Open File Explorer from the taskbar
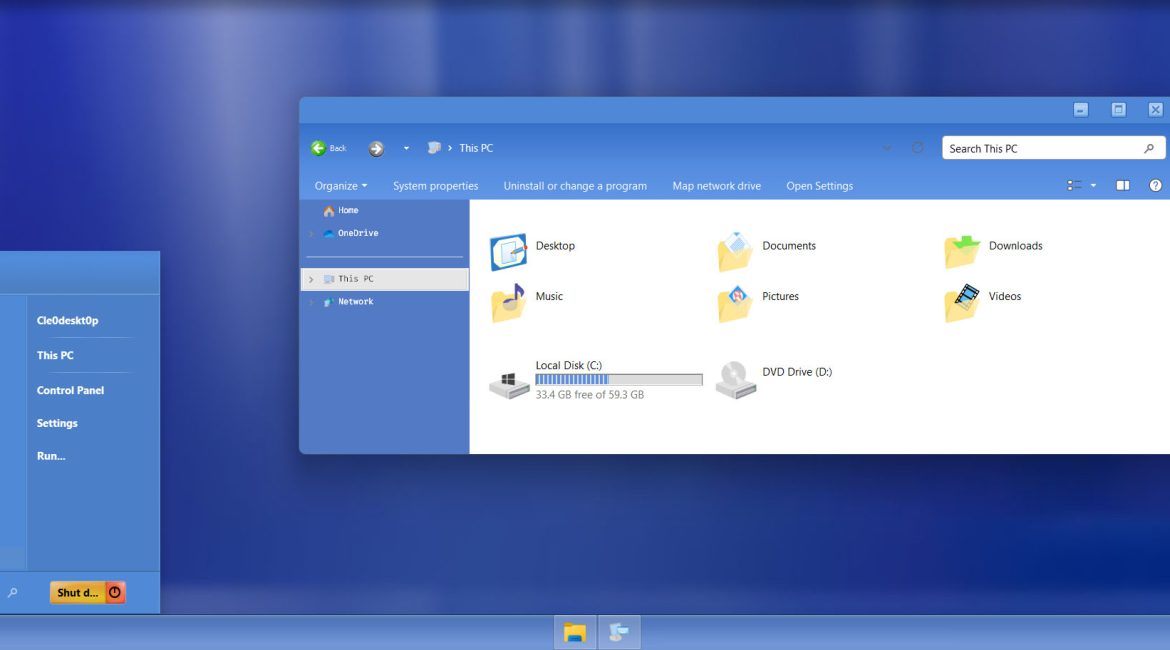Image resolution: width=1170 pixels, height=650 pixels. pyautogui.click(x=575, y=632)
